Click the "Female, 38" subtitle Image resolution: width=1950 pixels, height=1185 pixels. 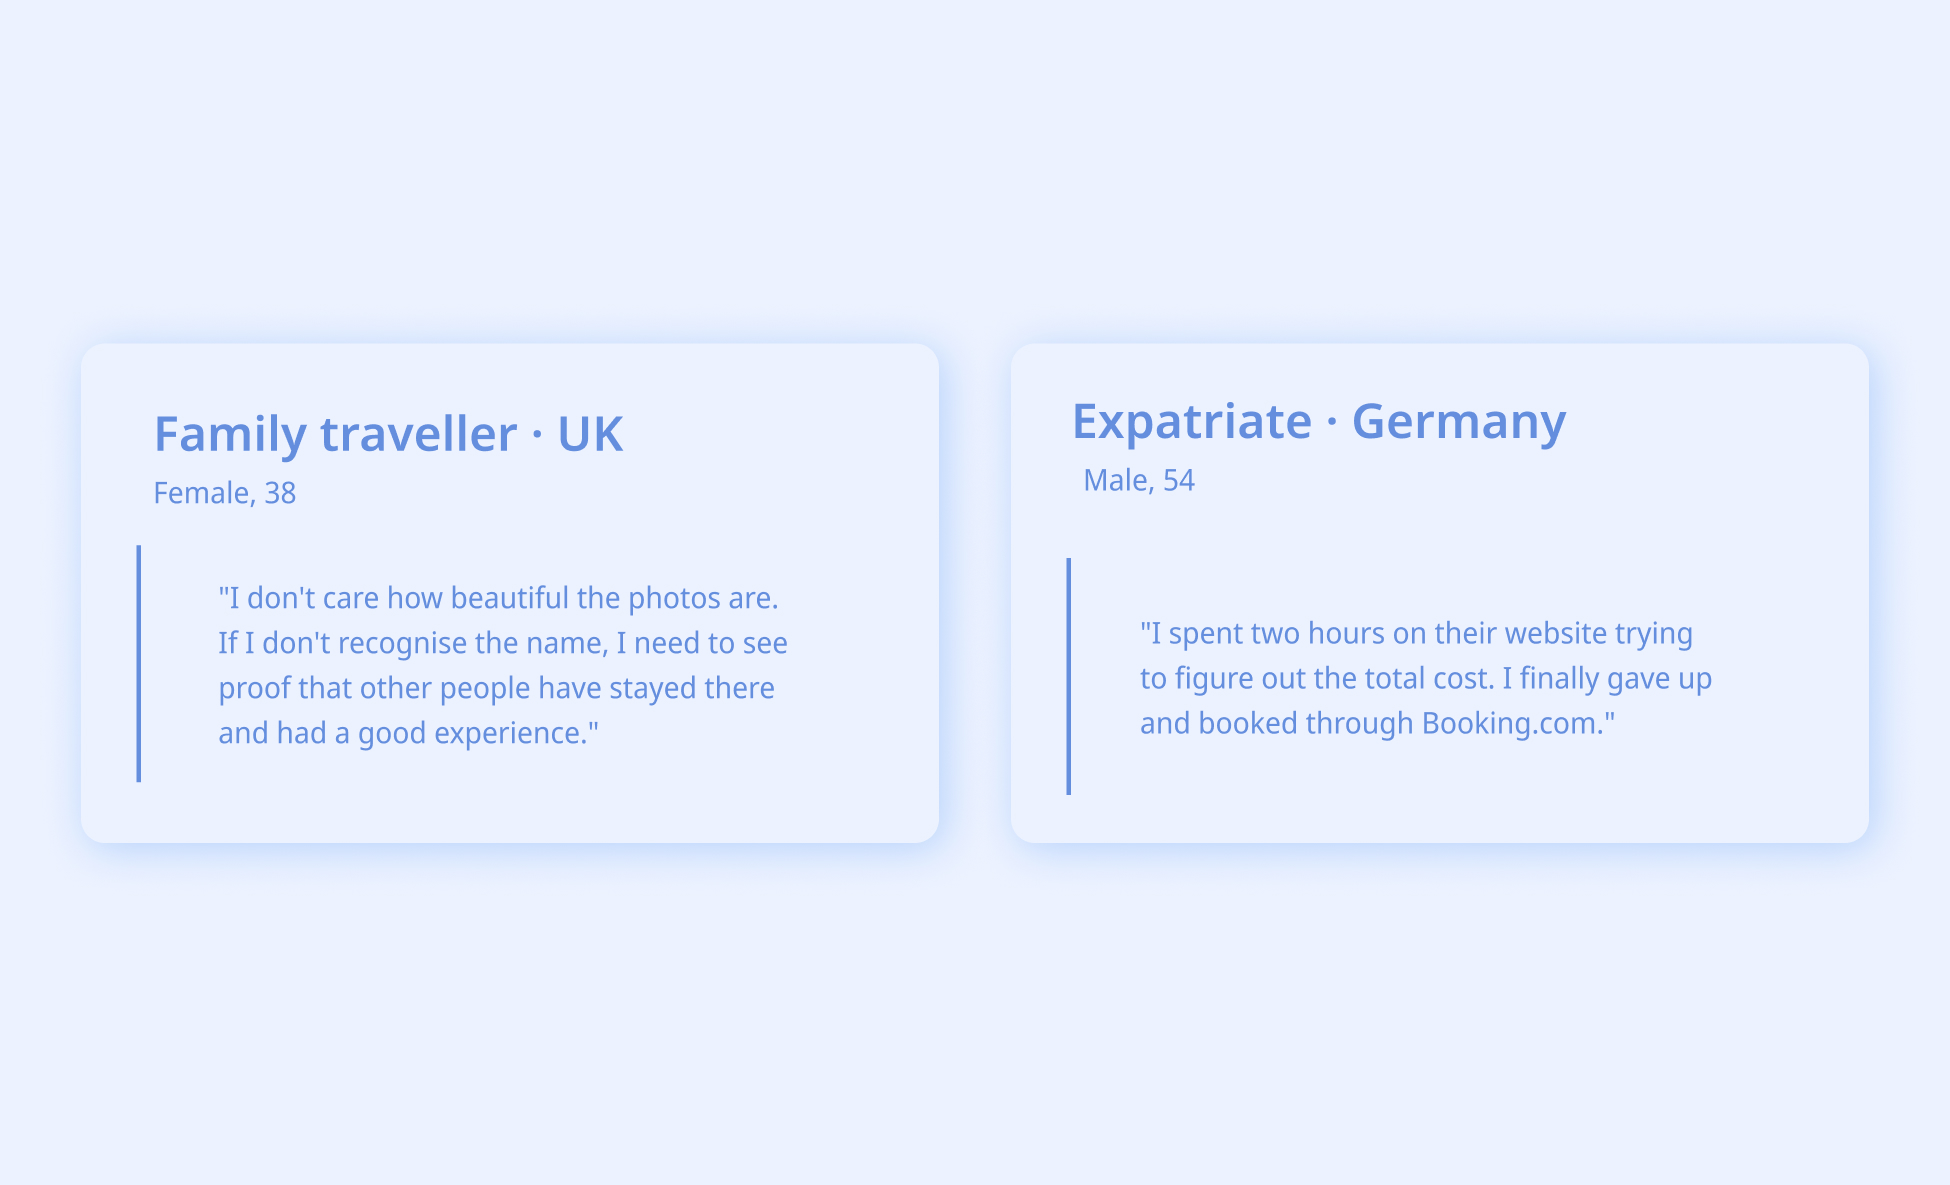click(225, 493)
